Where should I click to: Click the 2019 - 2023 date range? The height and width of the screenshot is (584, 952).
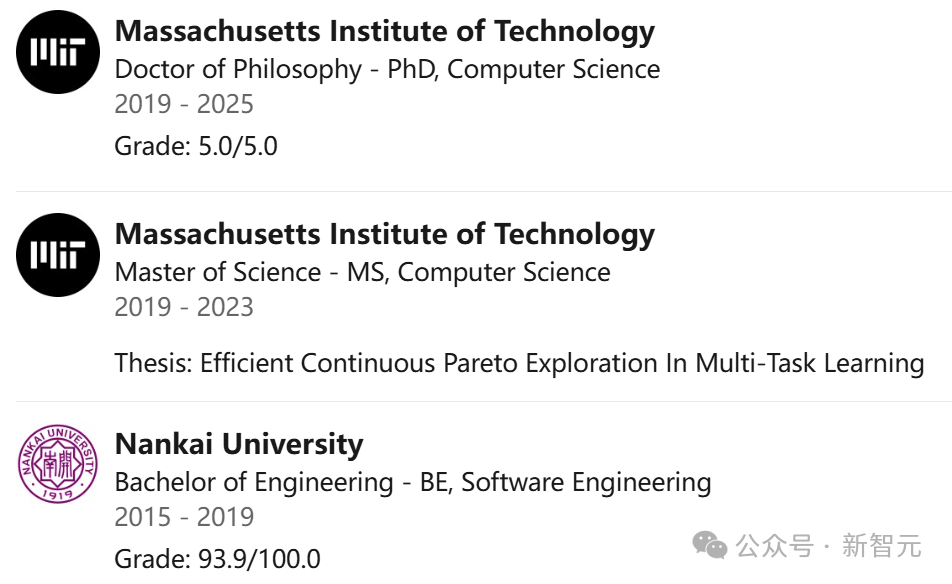pos(184,307)
